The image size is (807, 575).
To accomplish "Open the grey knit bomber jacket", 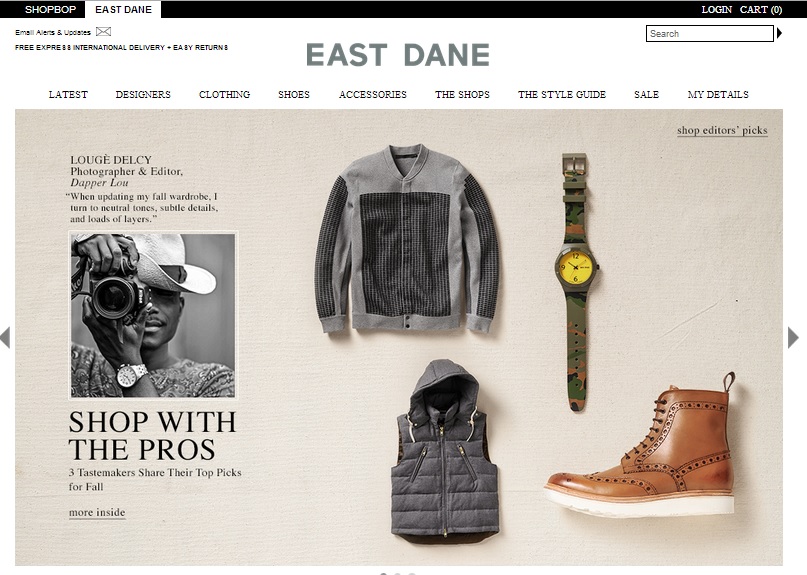I will pyautogui.click(x=407, y=239).
